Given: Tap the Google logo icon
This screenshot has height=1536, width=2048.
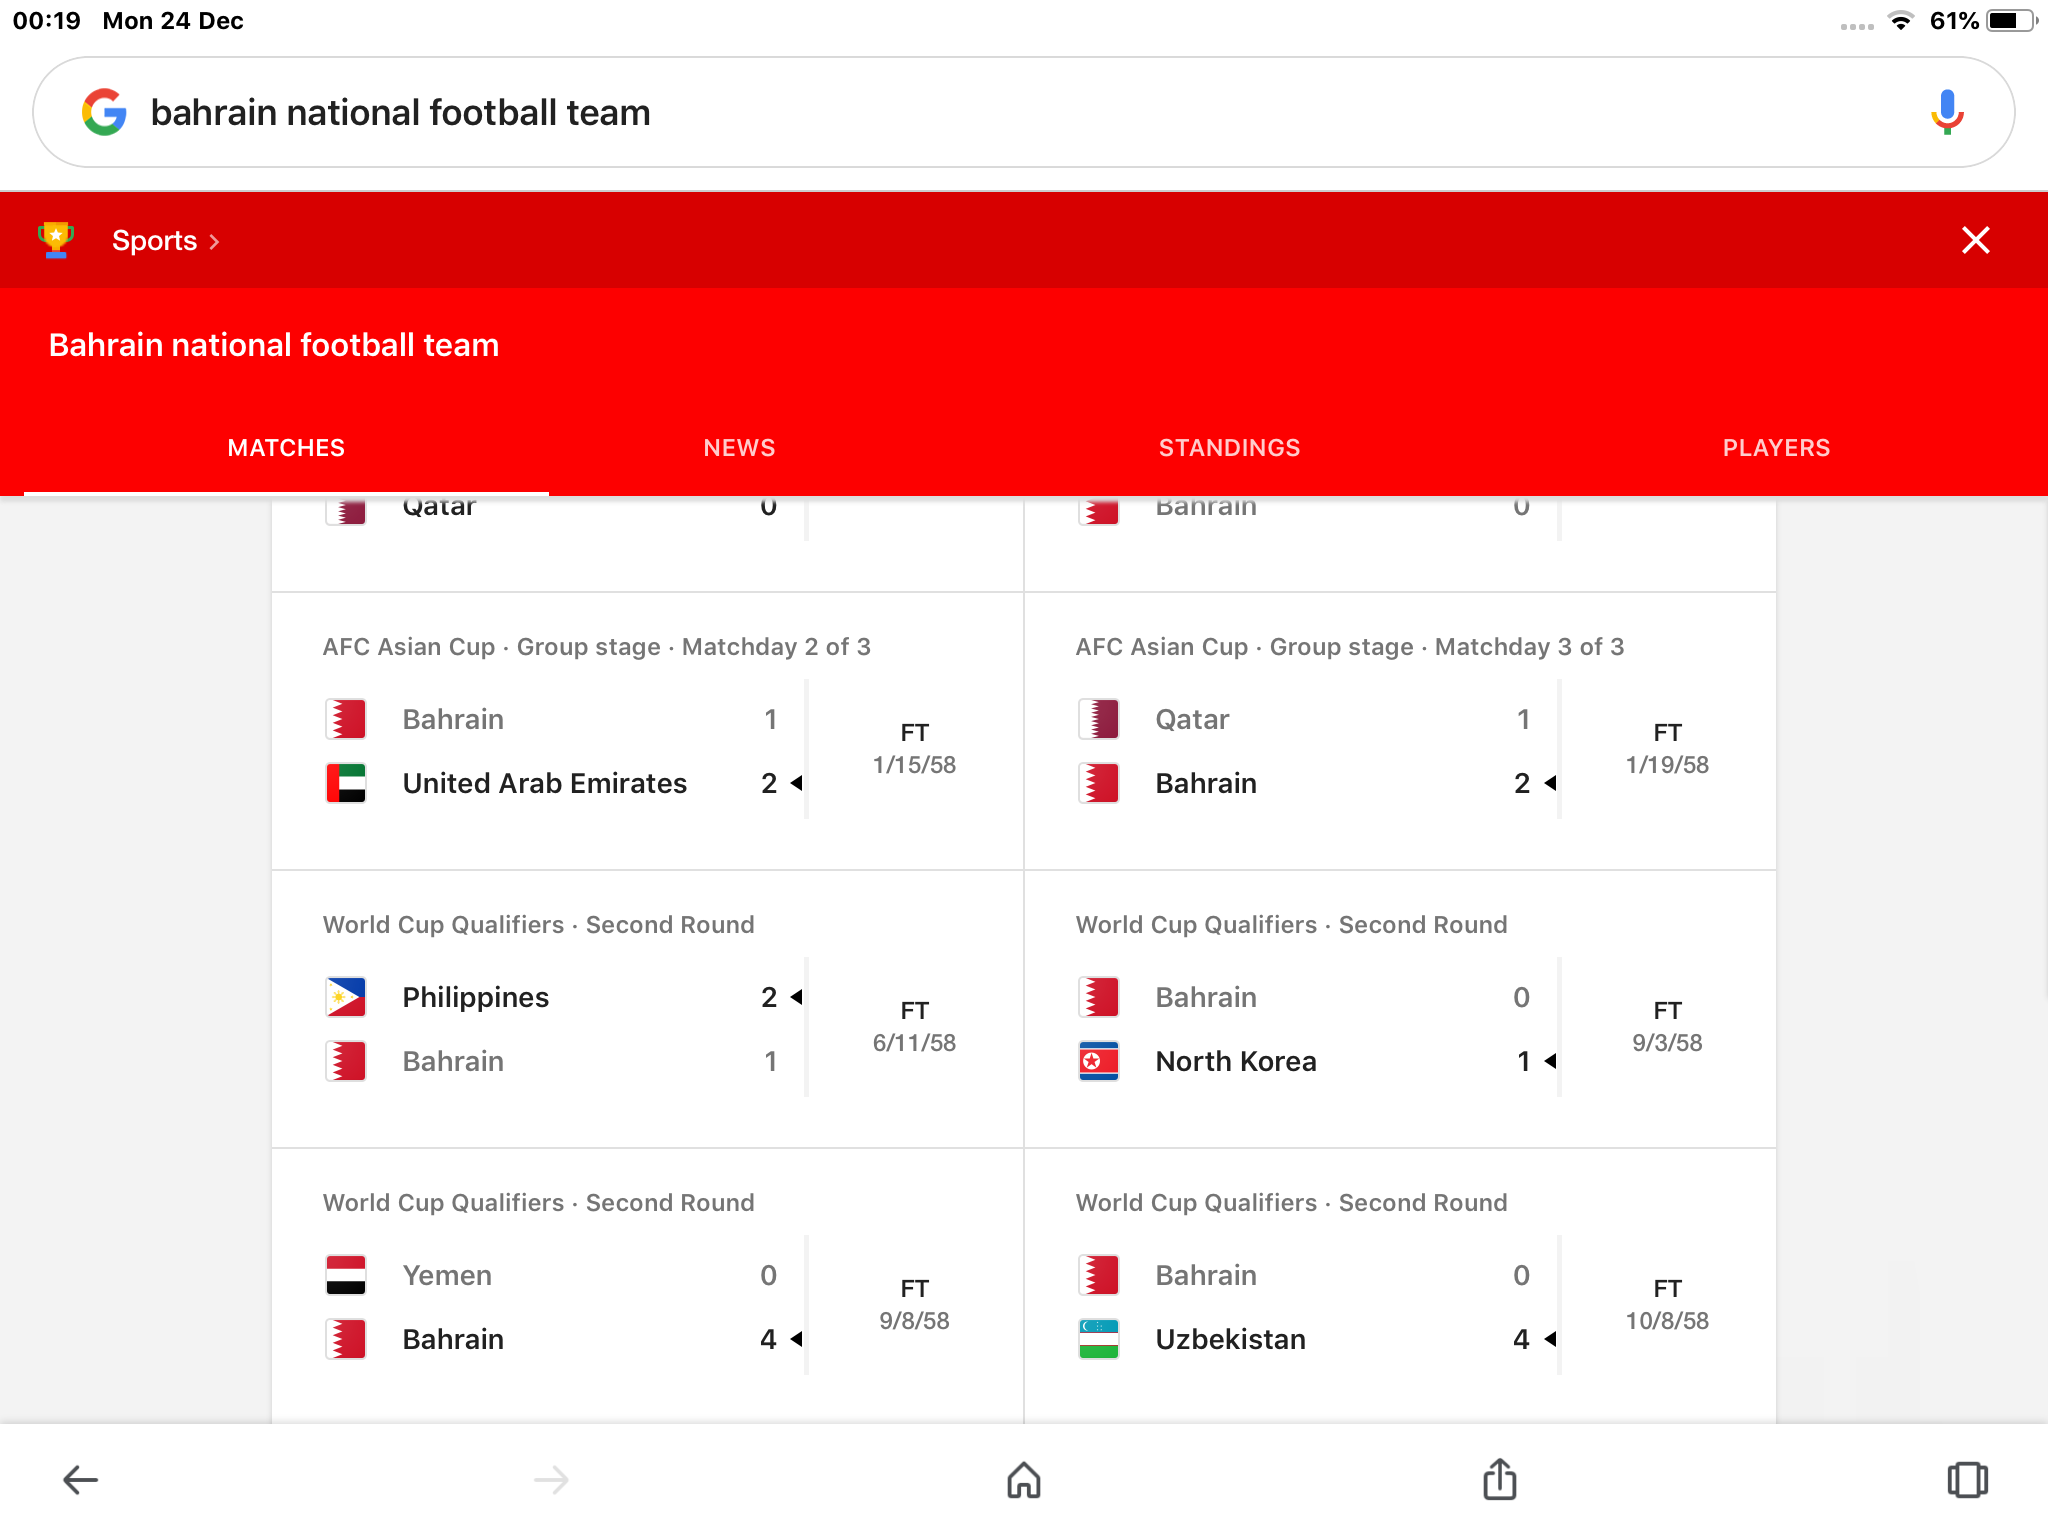Looking at the screenshot, I should tap(104, 112).
